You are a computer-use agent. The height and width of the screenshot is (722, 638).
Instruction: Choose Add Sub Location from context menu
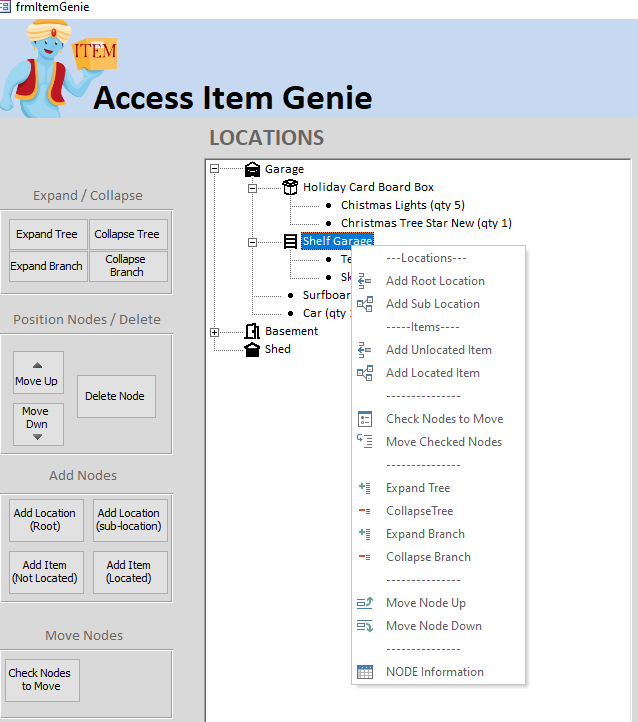pos(432,304)
